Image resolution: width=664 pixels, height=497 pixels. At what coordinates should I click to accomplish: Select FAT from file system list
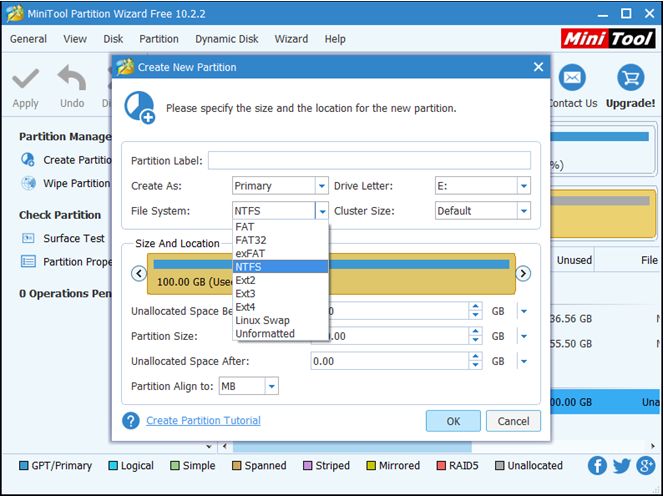click(x=280, y=227)
